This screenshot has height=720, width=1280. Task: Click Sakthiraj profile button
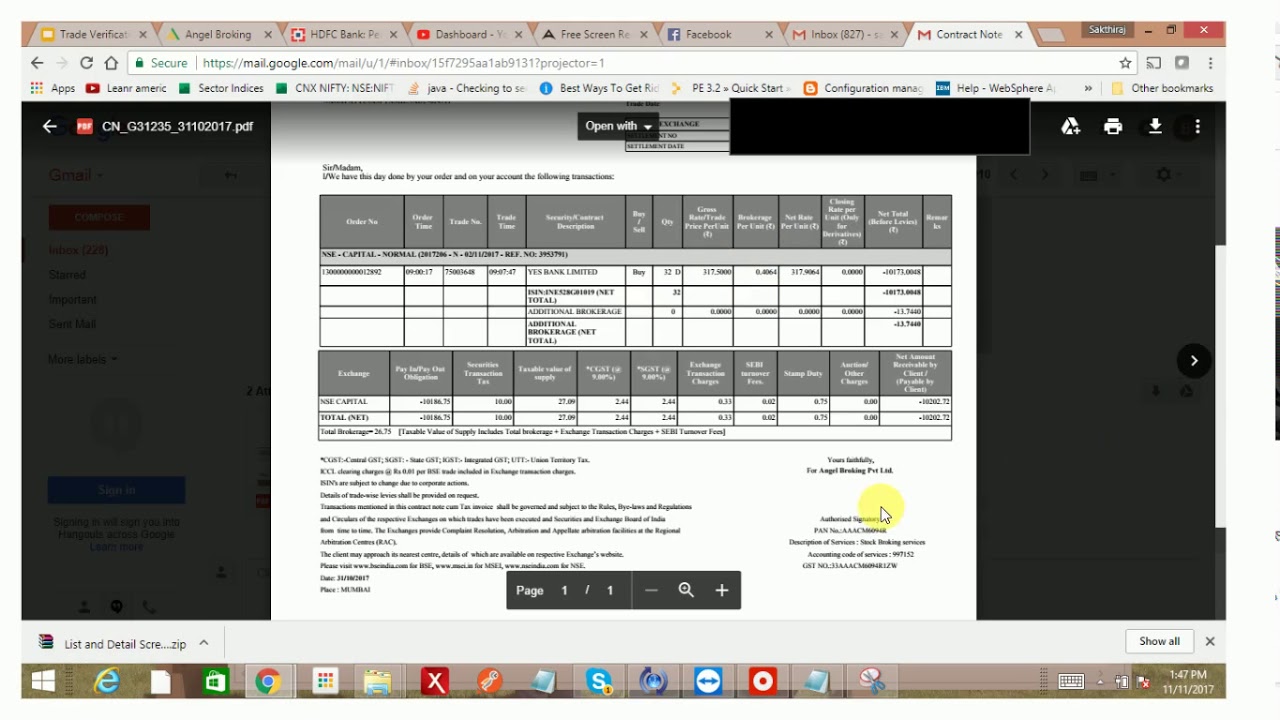coord(1108,30)
